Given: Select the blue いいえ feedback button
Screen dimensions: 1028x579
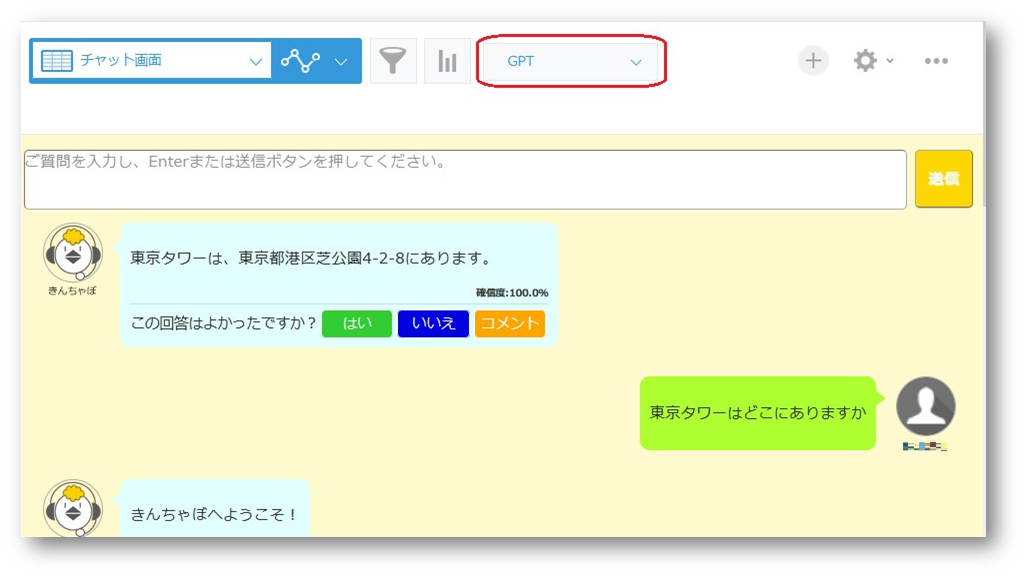Looking at the screenshot, I should (433, 324).
